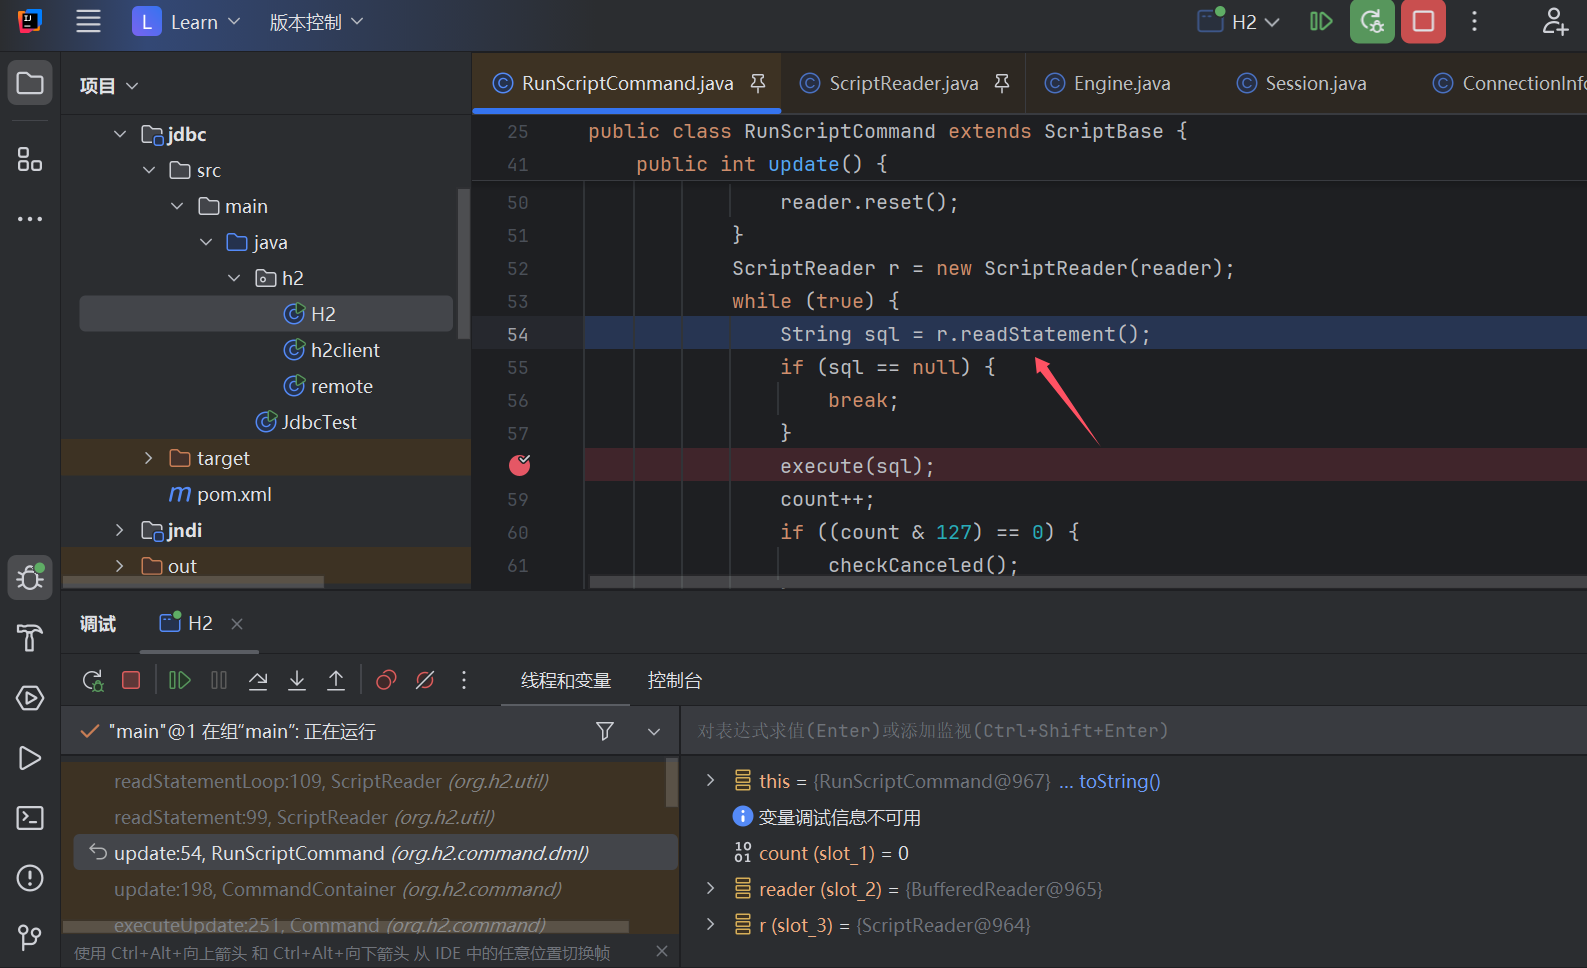The image size is (1587, 968).
Task: Filter frames with funnel icon
Action: coord(605,731)
